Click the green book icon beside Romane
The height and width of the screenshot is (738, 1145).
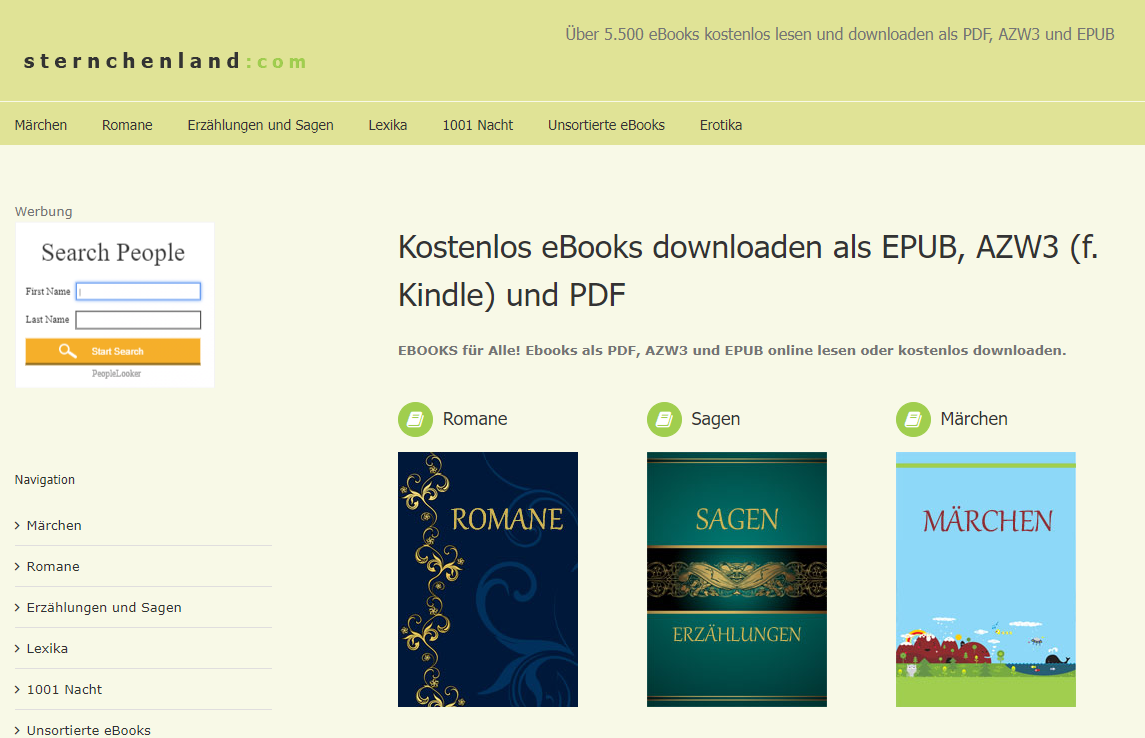[415, 420]
